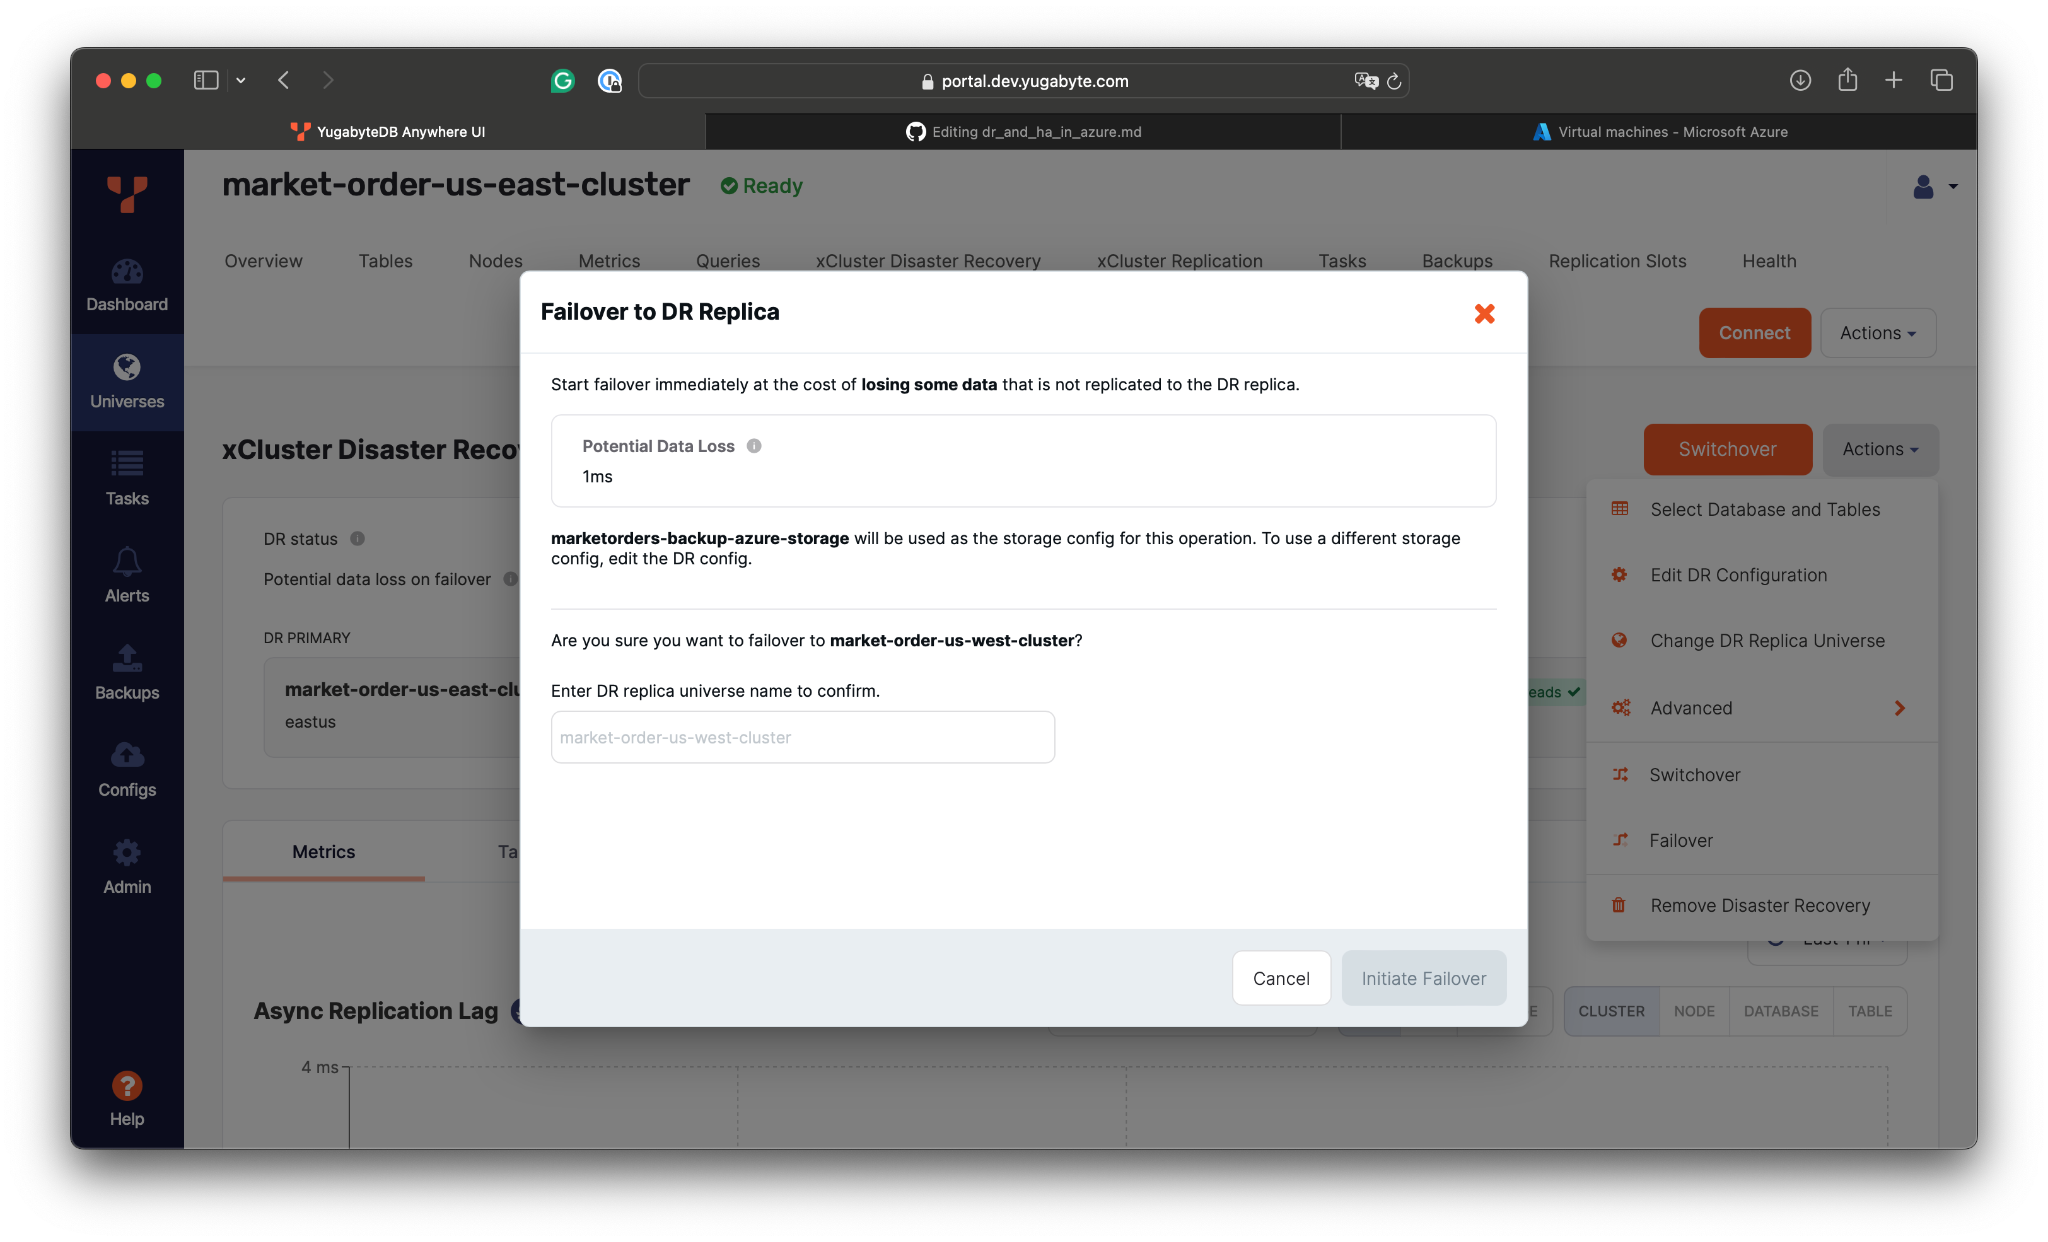This screenshot has height=1242, width=2048.
Task: Open the universe Actions dropdown next to Connect
Action: (x=1877, y=333)
